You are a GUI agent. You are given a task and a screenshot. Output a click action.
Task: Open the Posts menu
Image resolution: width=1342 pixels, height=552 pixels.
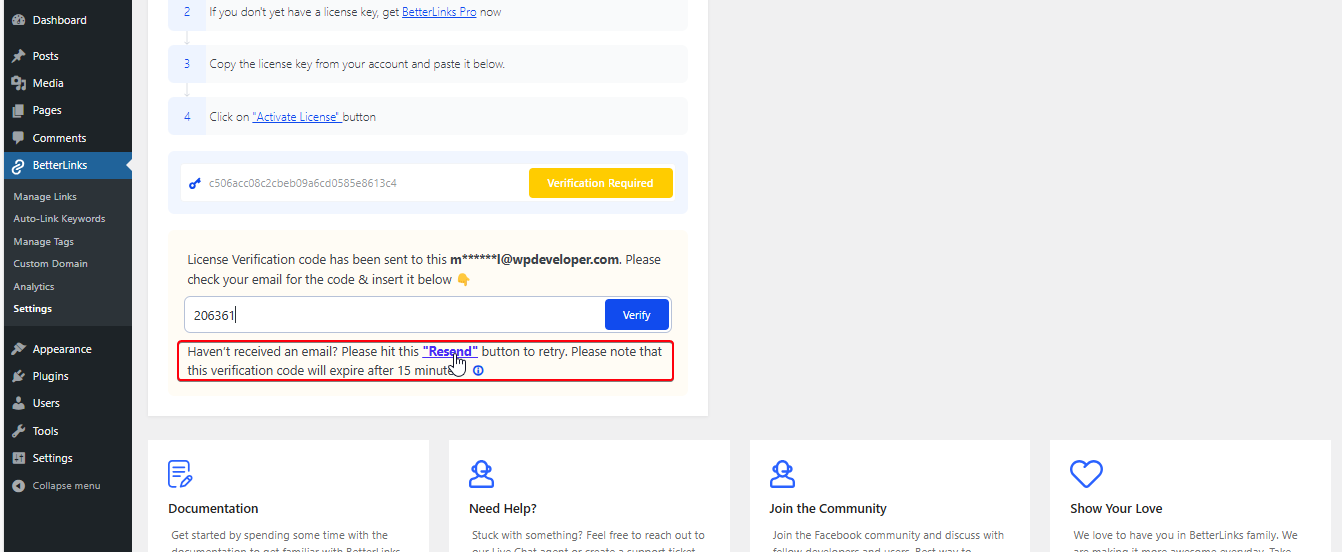66,56
